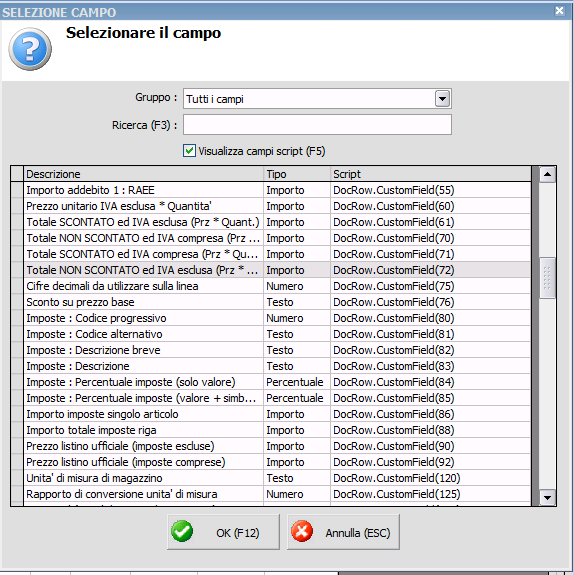Click the scroll down arrow of the list
This screenshot has width=574, height=575.
coord(548,498)
